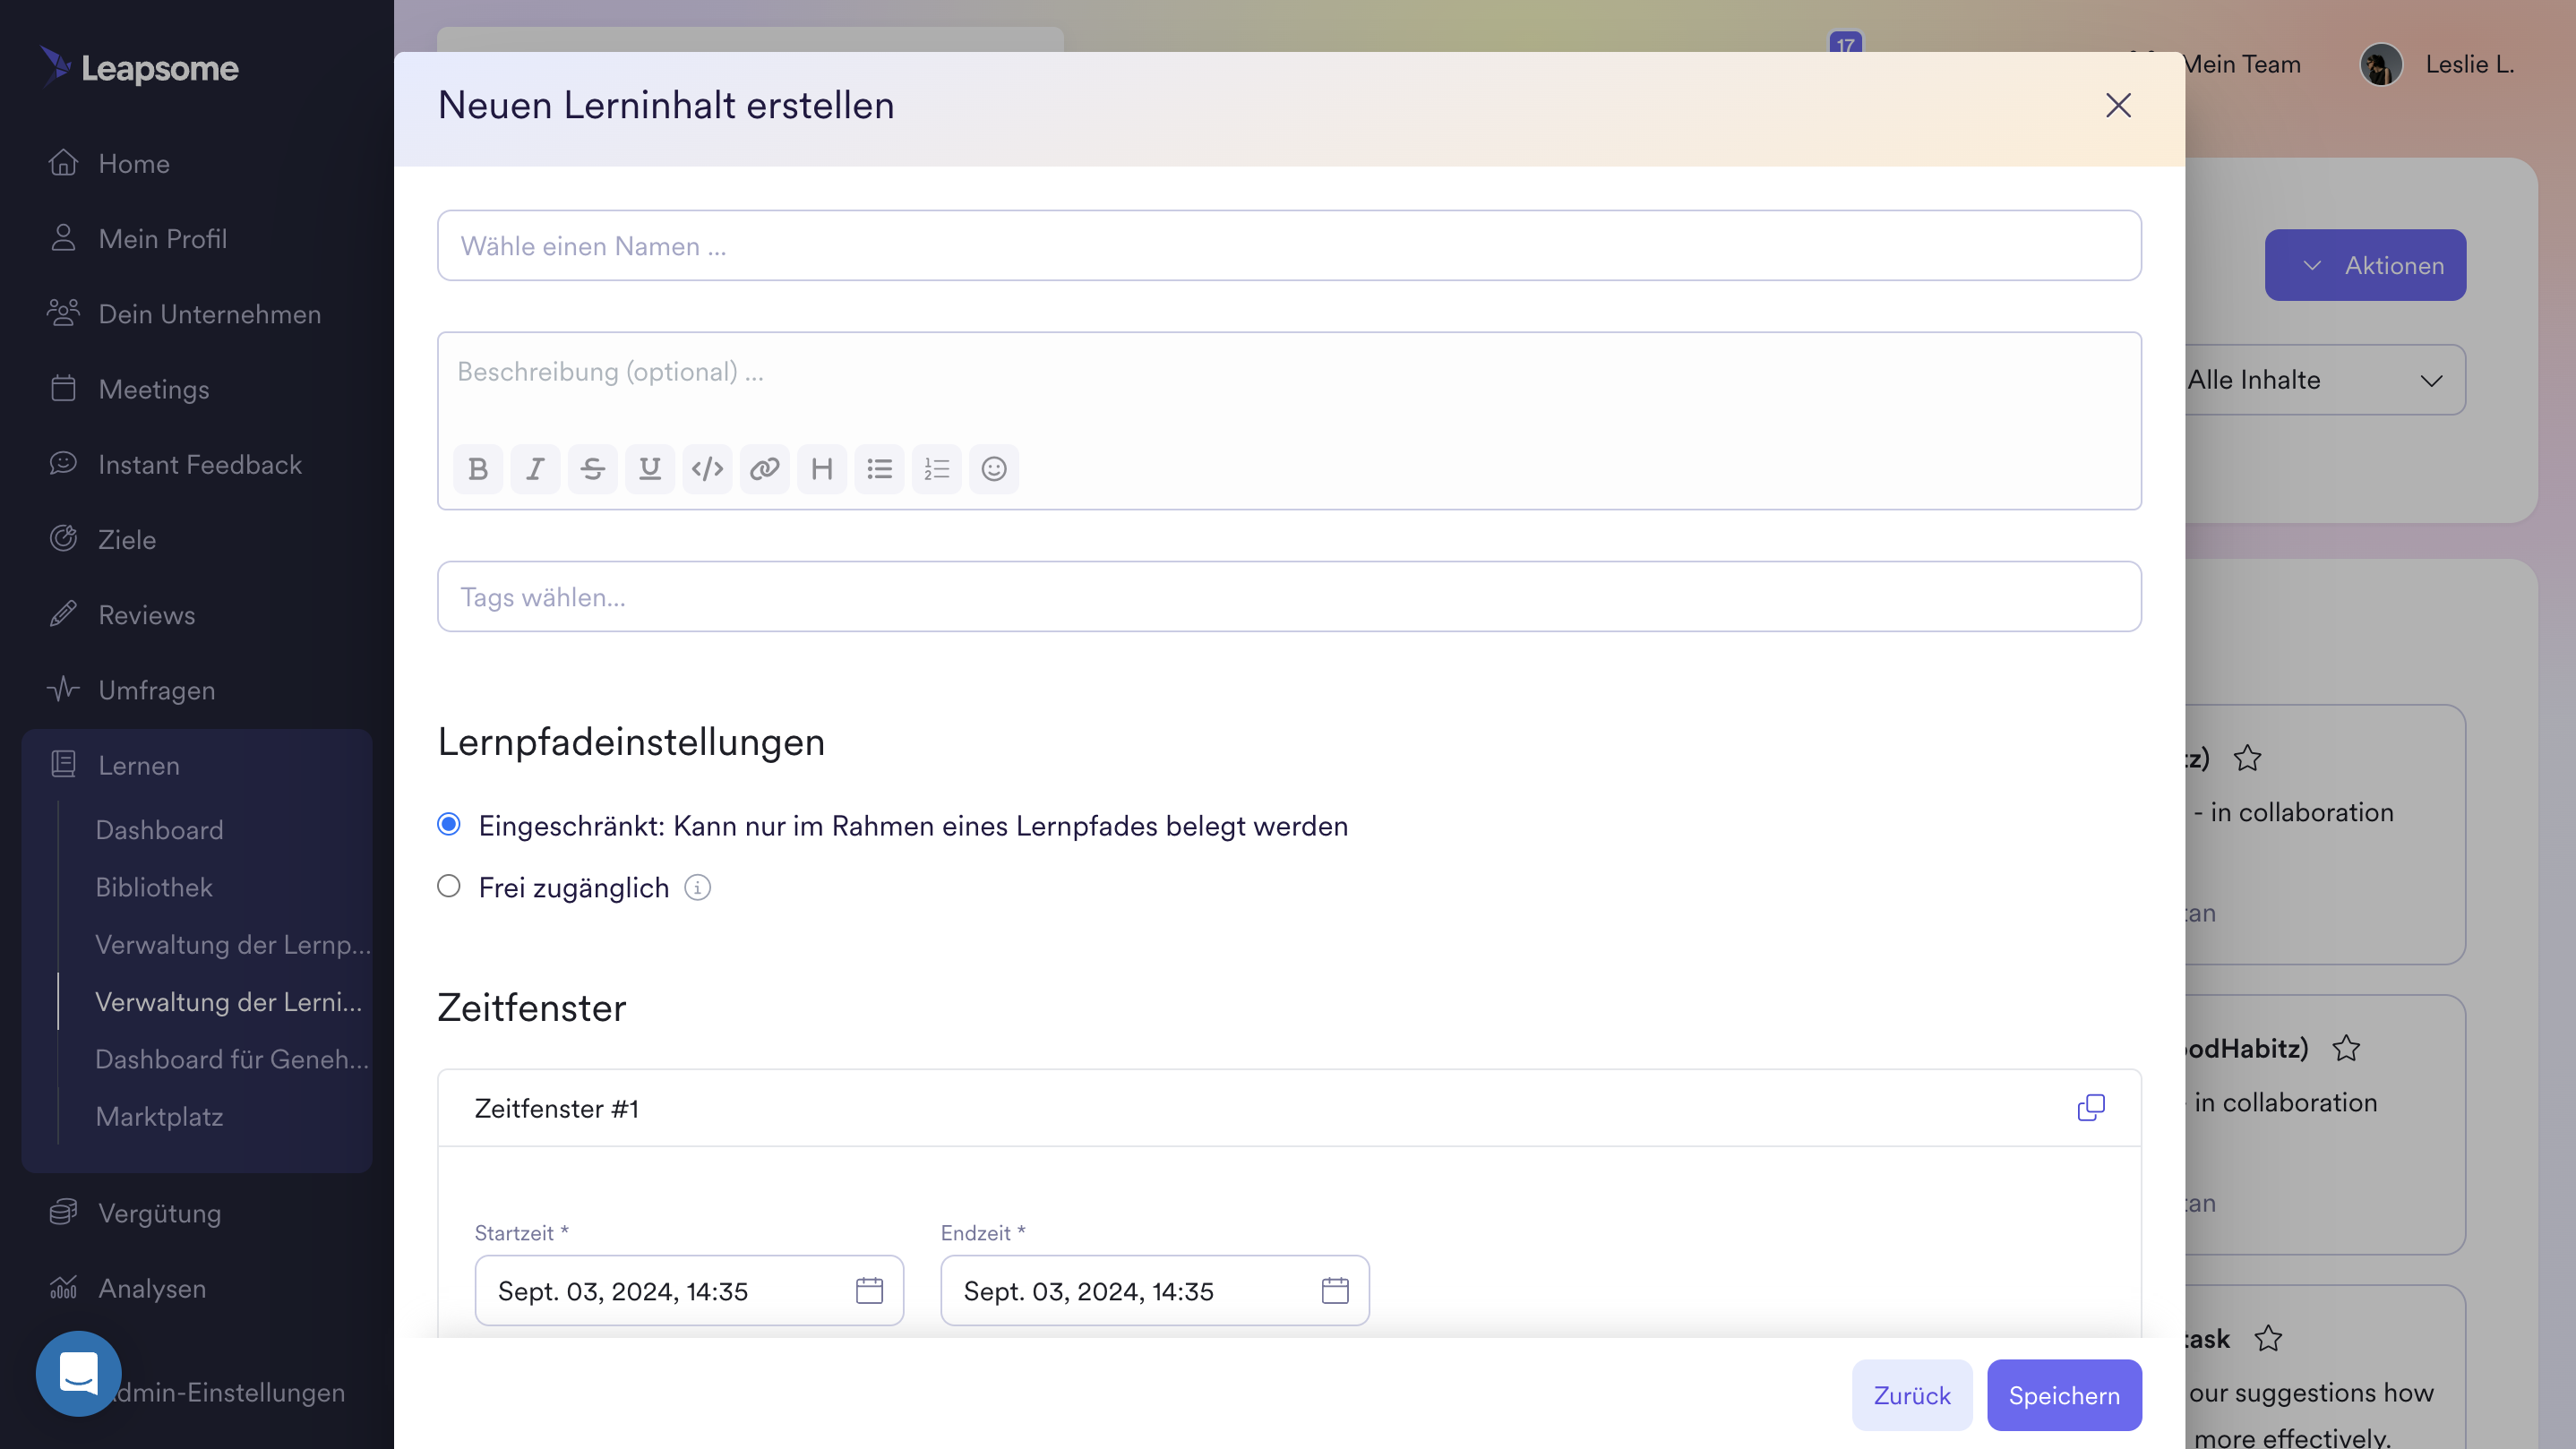Open the Startzeit calendar picker
The width and height of the screenshot is (2576, 1449).
coord(869,1291)
